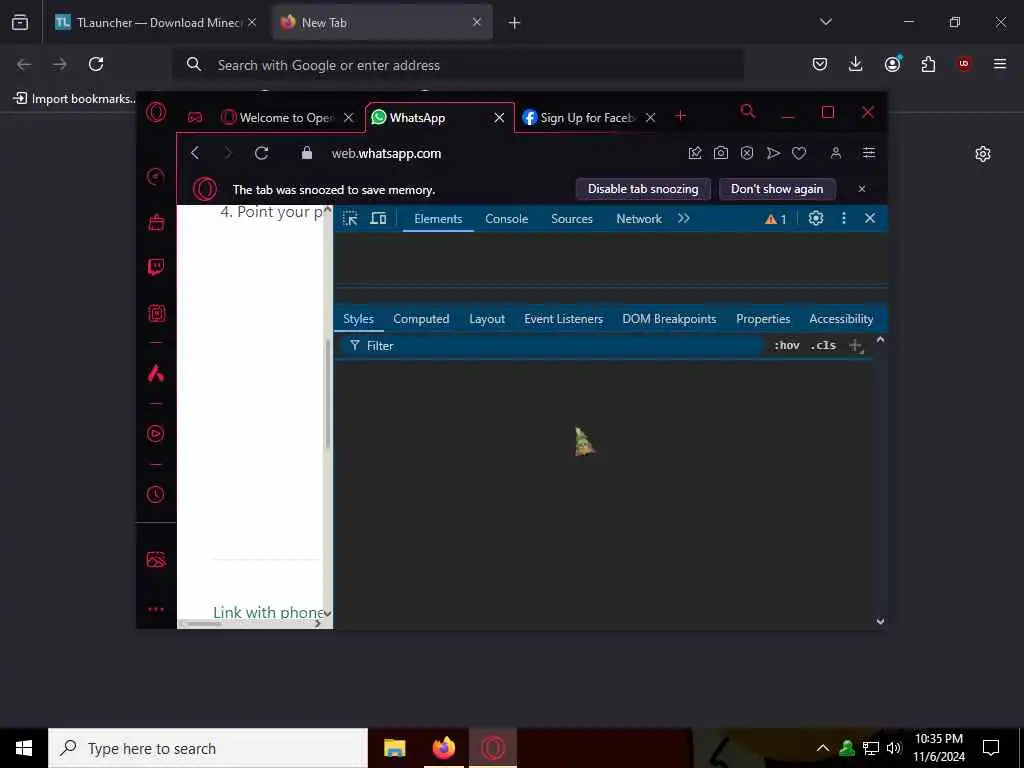Open Firefox list all tabs dropdown
The height and width of the screenshot is (768, 1024).
826,22
